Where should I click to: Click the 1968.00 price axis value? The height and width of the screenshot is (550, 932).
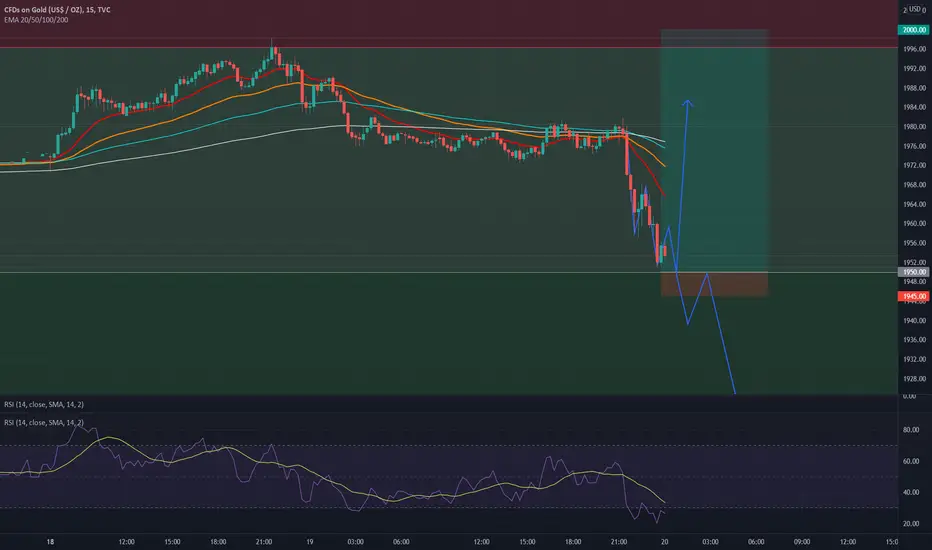pos(915,185)
